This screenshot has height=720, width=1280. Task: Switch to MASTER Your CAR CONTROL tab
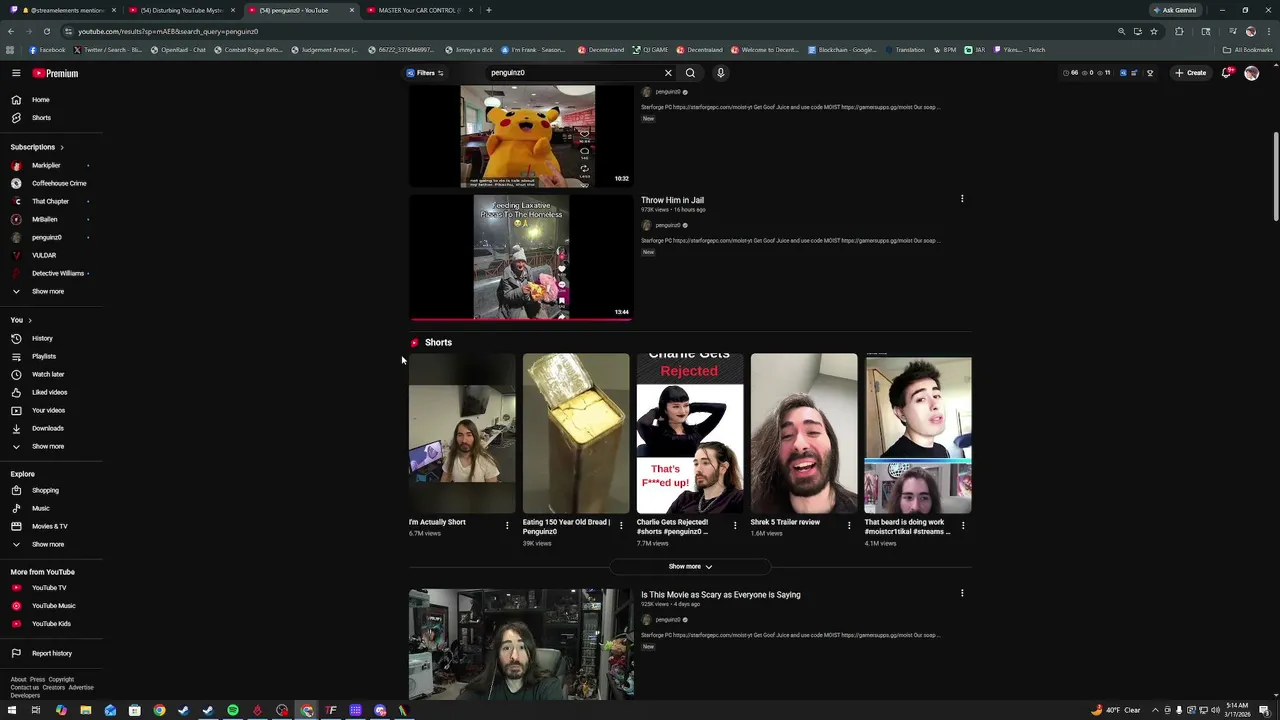coord(417,10)
